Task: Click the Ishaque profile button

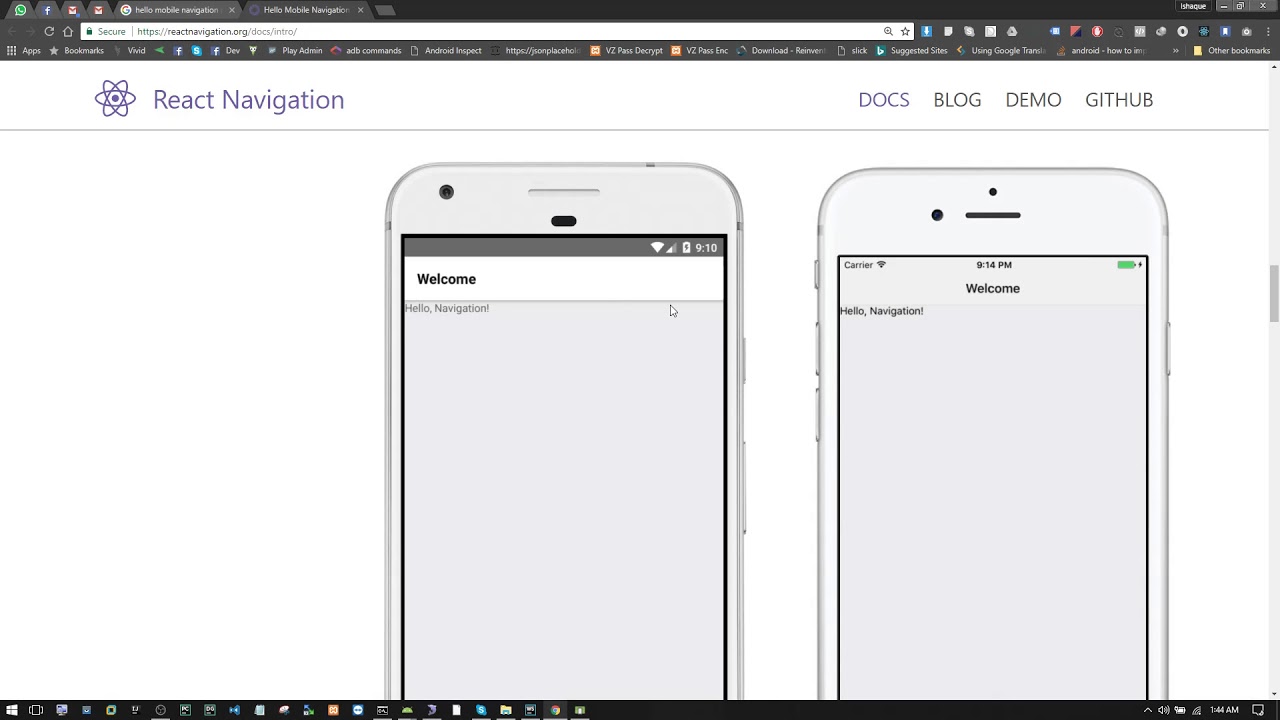Action: point(1193,6)
